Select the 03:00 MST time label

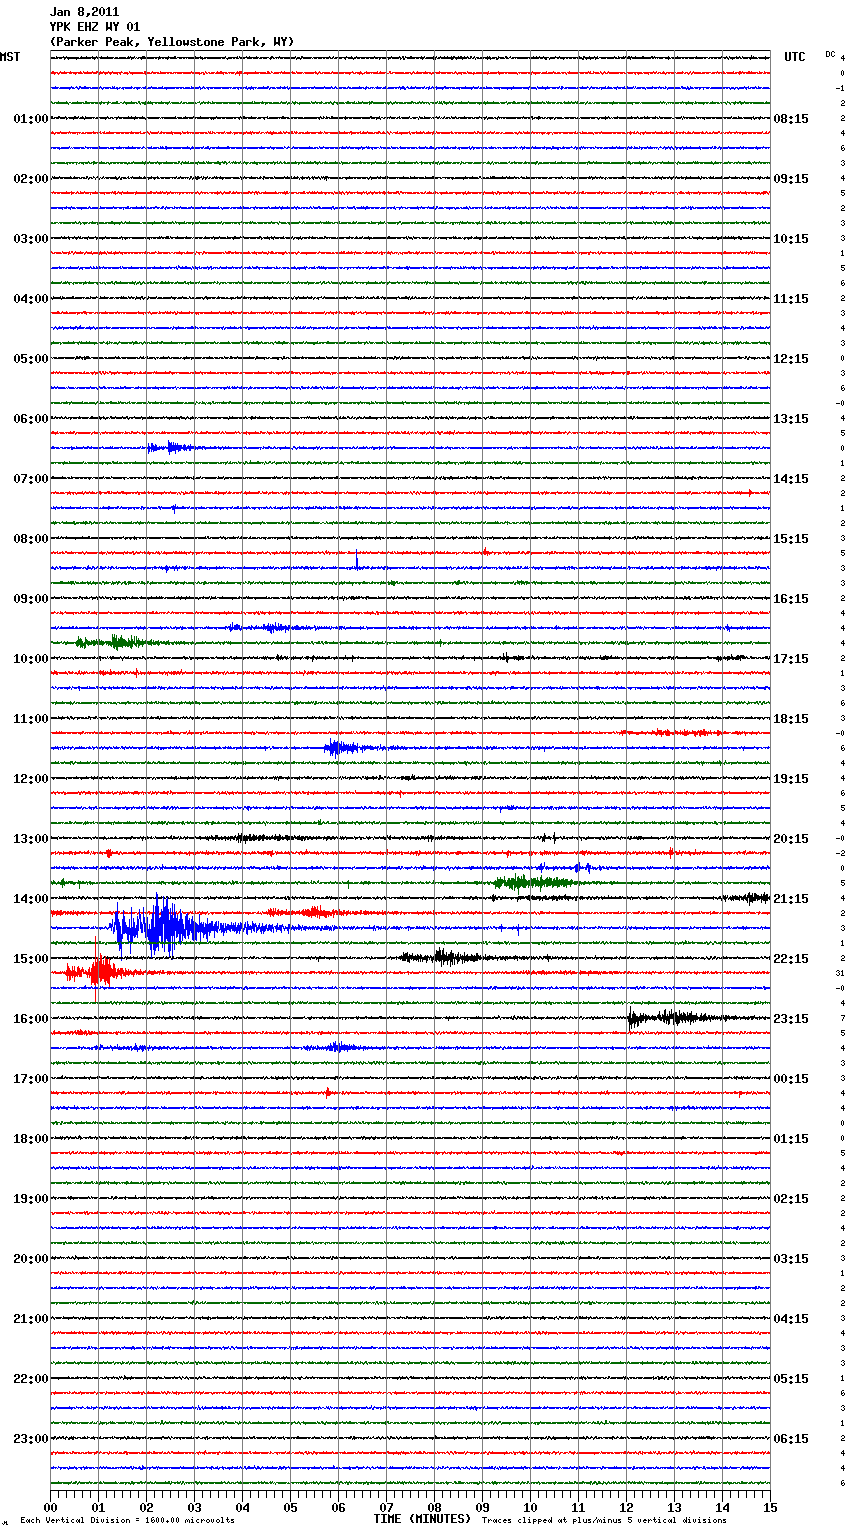click(x=31, y=239)
